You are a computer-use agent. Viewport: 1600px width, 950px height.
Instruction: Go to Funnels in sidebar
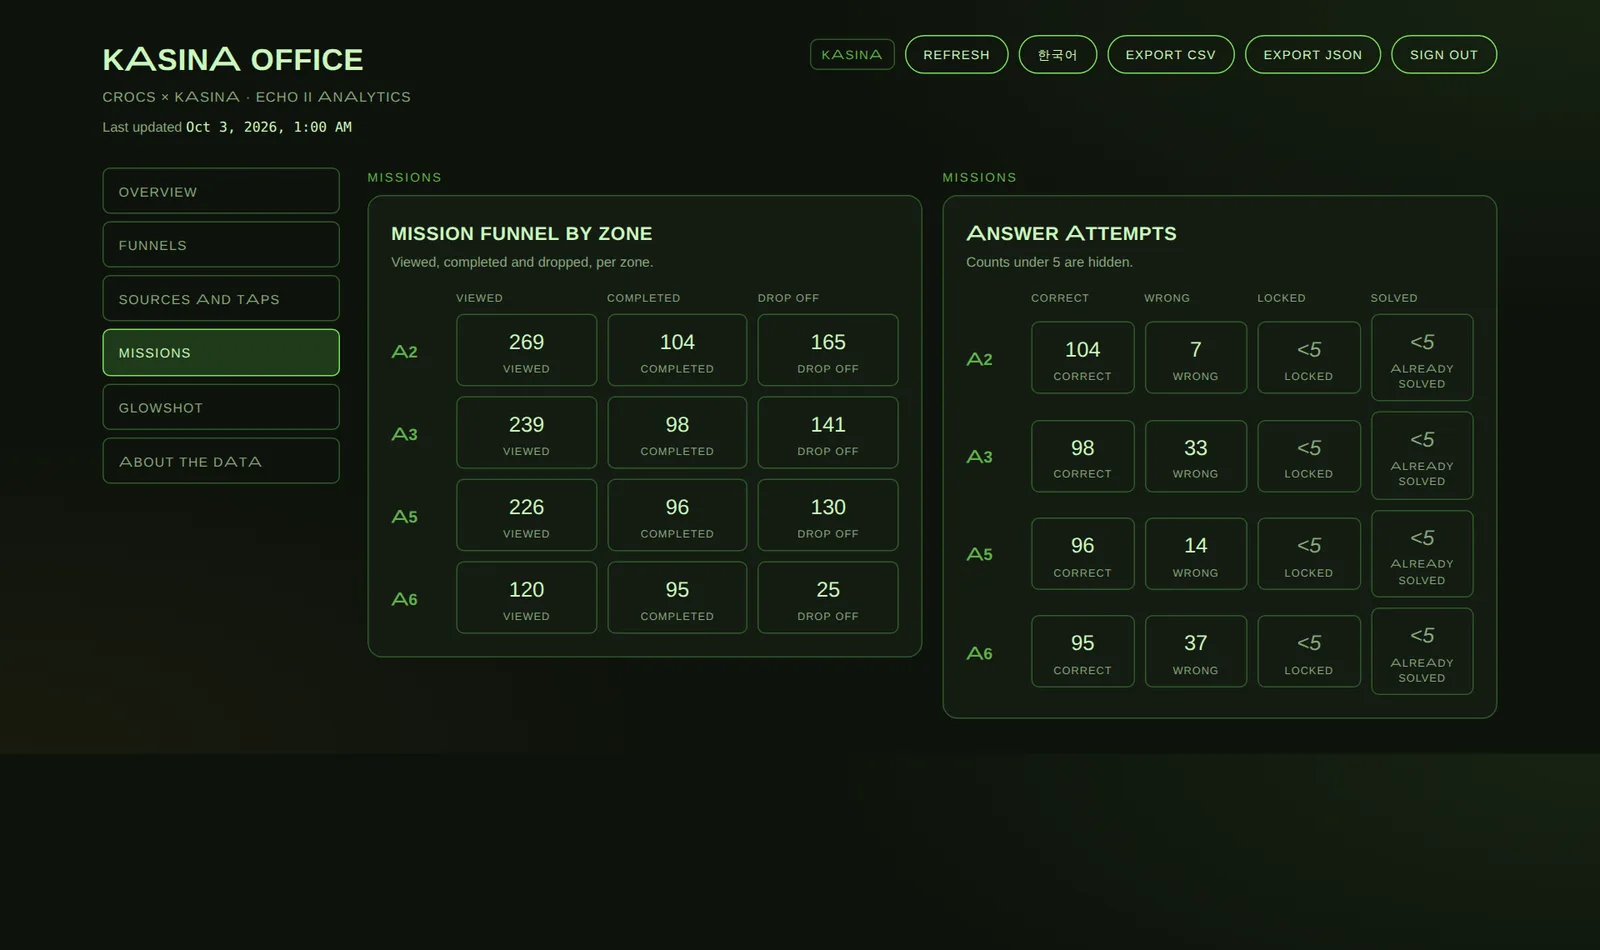click(221, 245)
